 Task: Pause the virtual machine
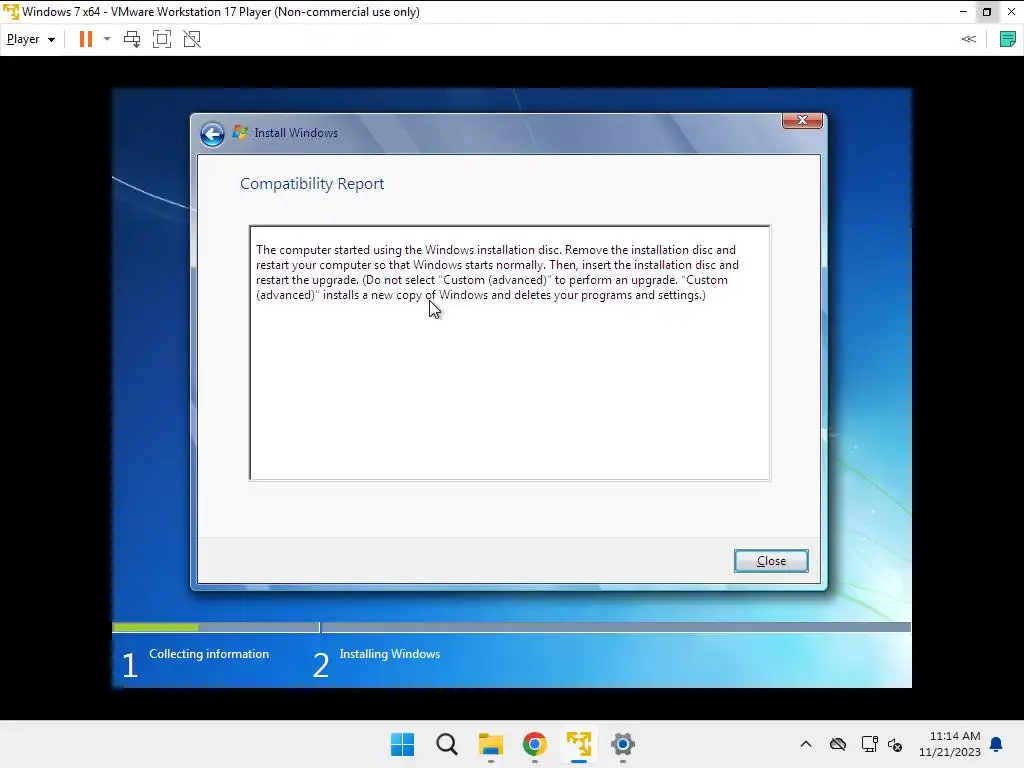86,39
